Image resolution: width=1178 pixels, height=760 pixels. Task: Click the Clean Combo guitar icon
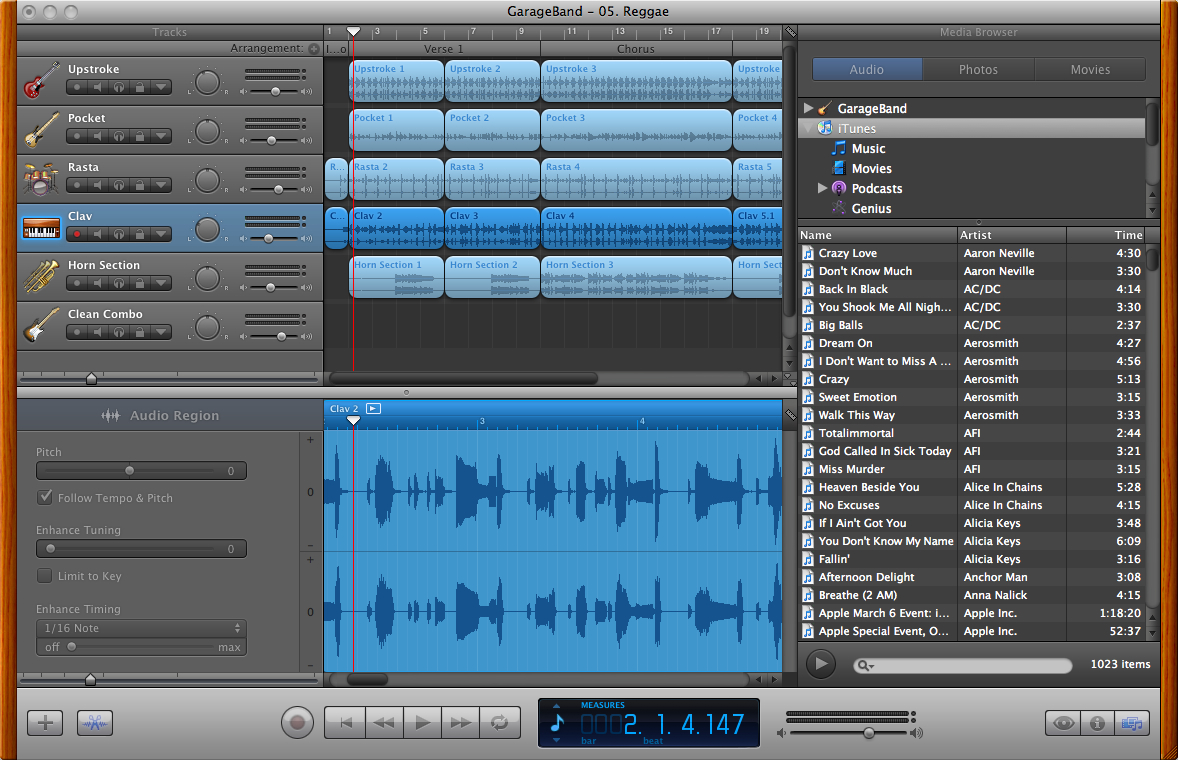click(x=41, y=325)
